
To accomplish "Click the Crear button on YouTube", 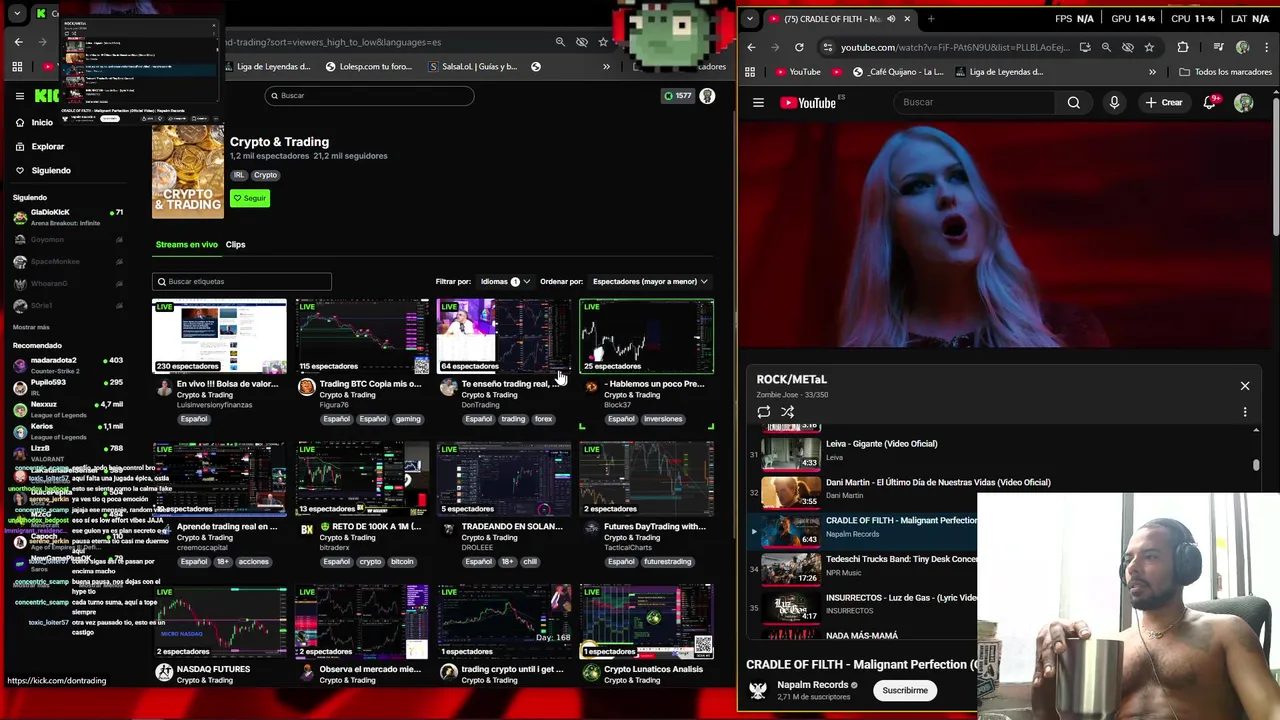I will coord(1164,102).
